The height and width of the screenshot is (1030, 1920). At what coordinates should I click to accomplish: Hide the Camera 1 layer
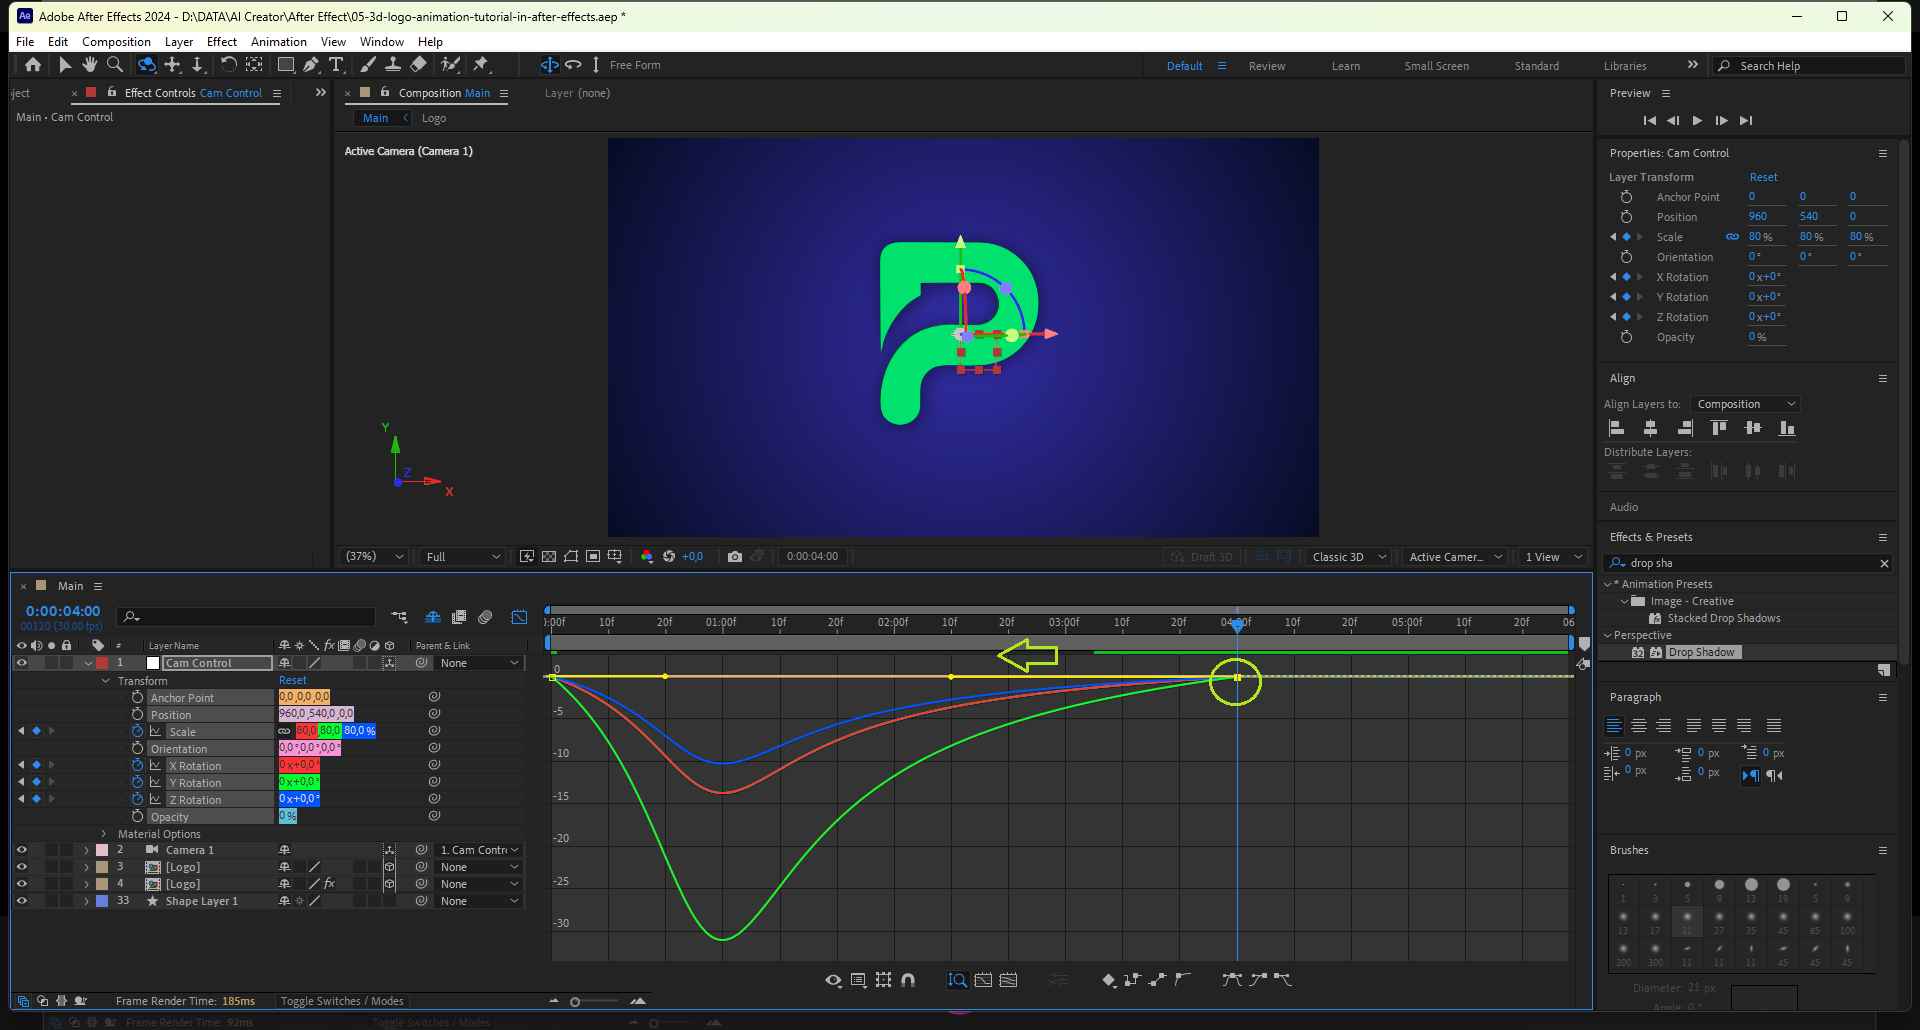point(21,850)
